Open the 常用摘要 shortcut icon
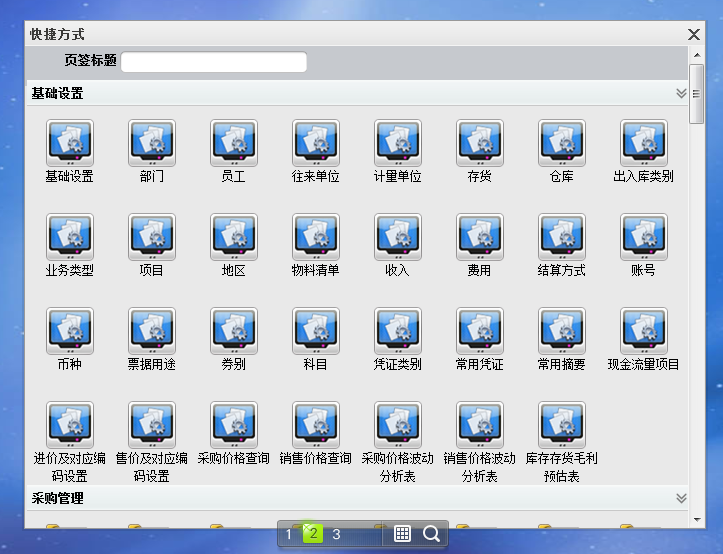This screenshot has width=723, height=554. (x=562, y=331)
